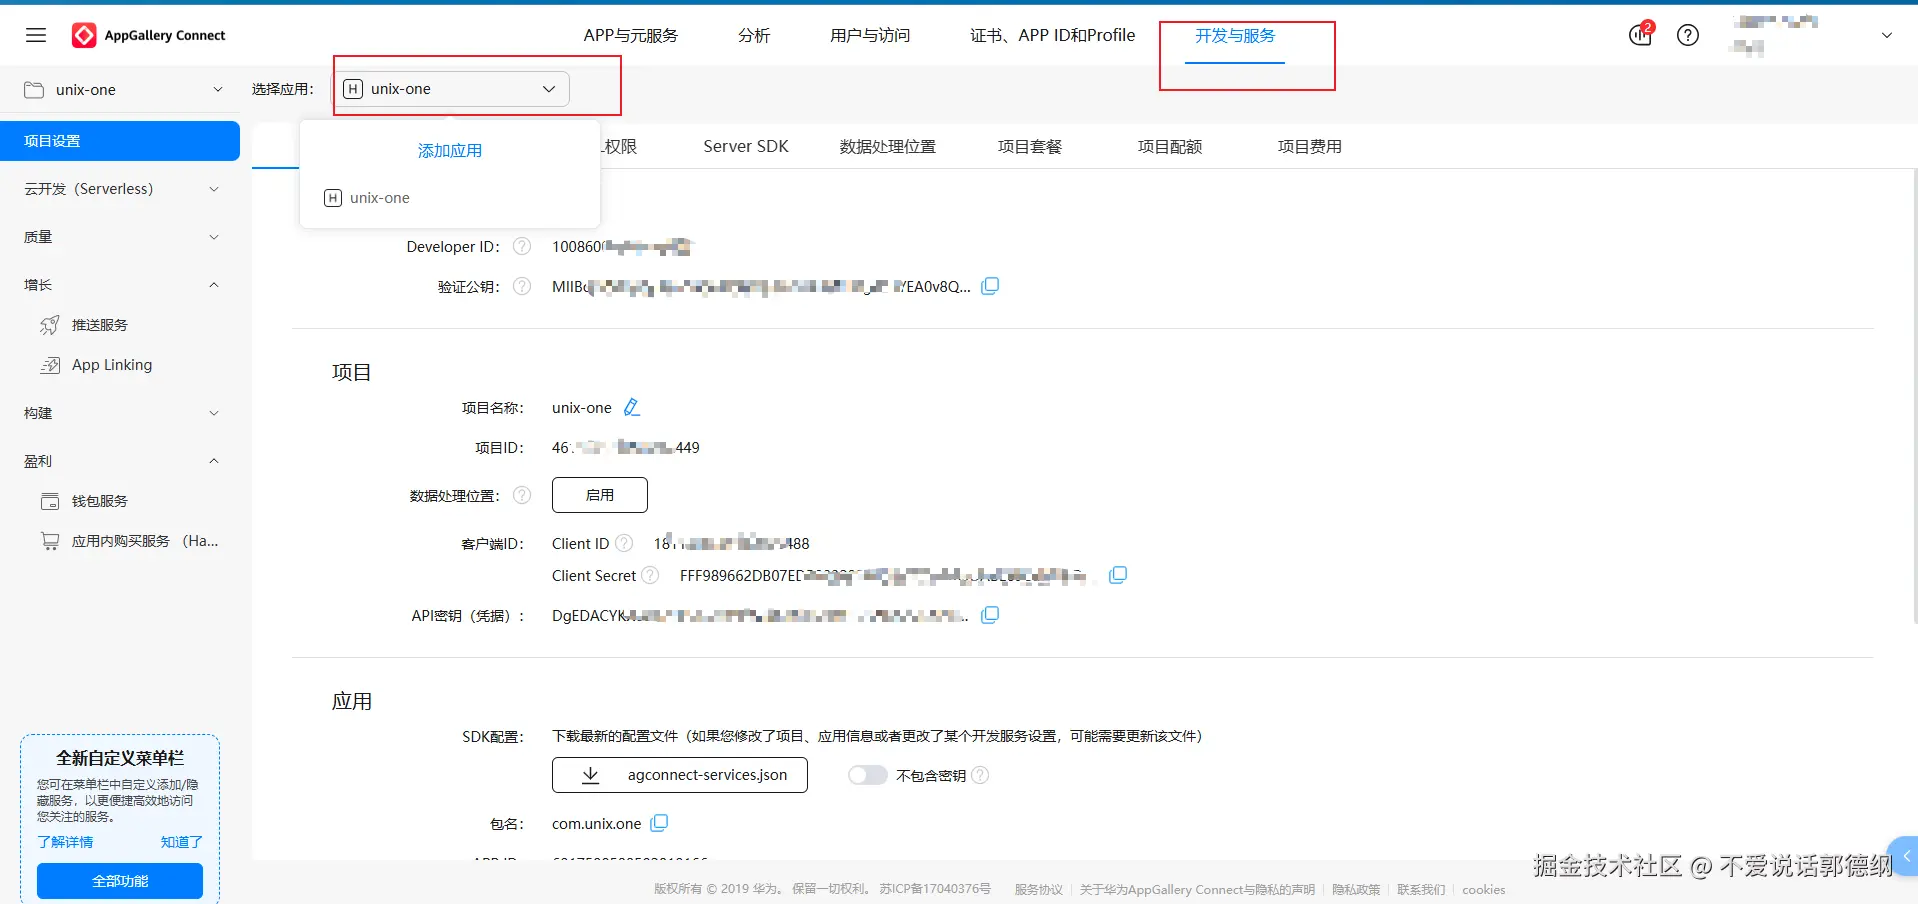Collapse the 增长 sidebar section
Image resolution: width=1918 pixels, height=904 pixels.
point(122,285)
